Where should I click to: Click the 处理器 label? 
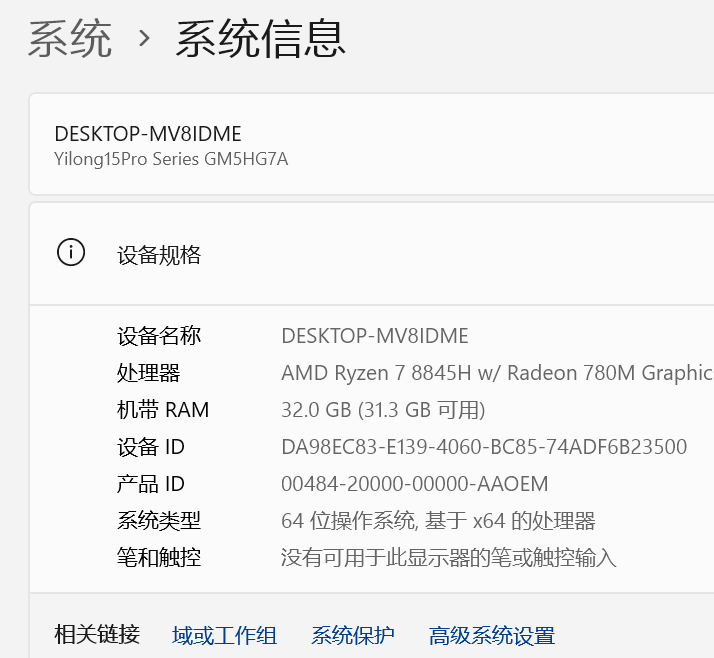click(148, 373)
